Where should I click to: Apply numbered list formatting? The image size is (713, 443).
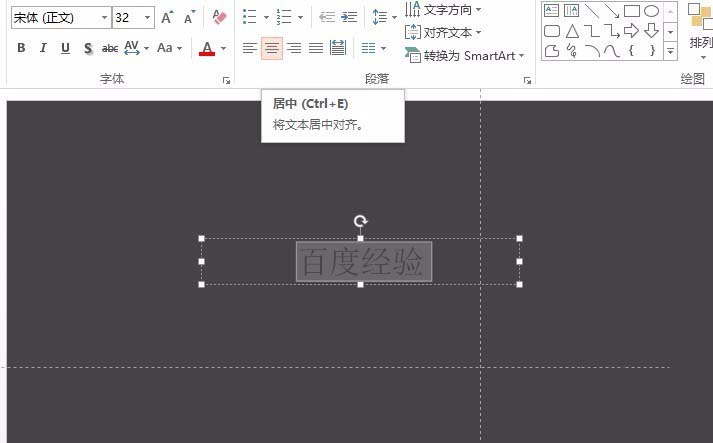pyautogui.click(x=284, y=17)
